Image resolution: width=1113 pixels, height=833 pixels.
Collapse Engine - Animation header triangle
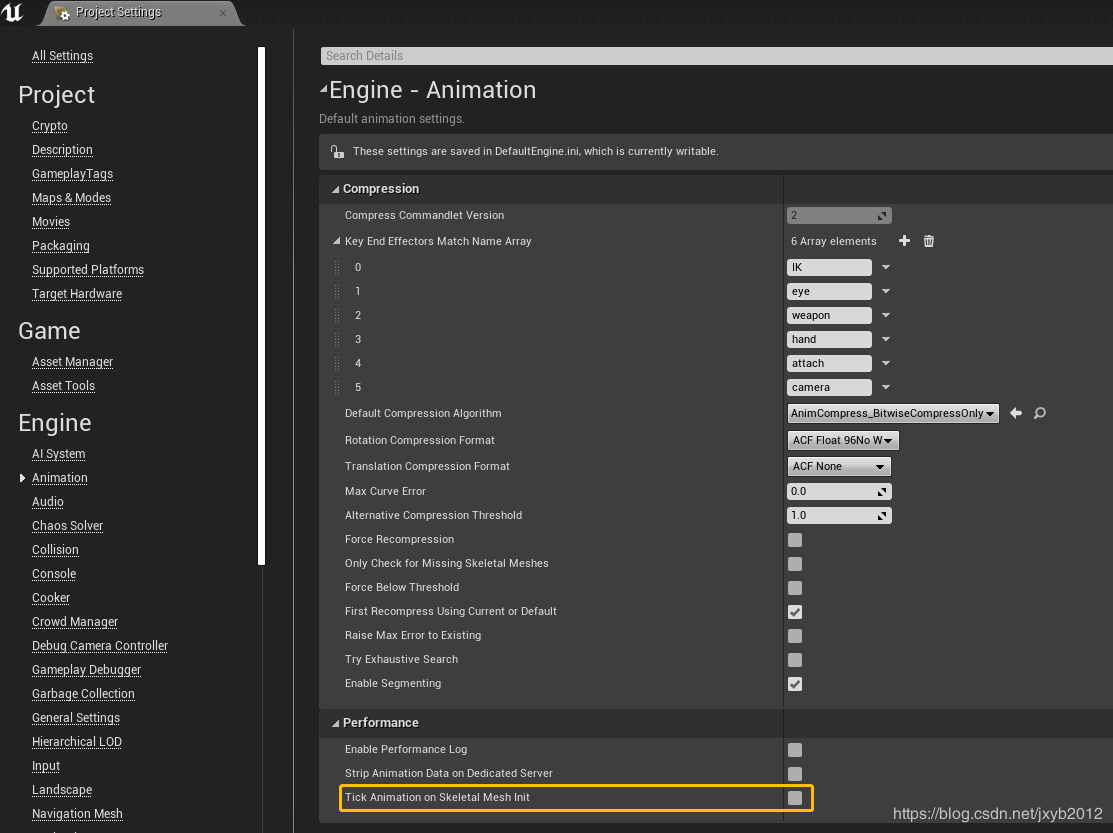pos(324,89)
